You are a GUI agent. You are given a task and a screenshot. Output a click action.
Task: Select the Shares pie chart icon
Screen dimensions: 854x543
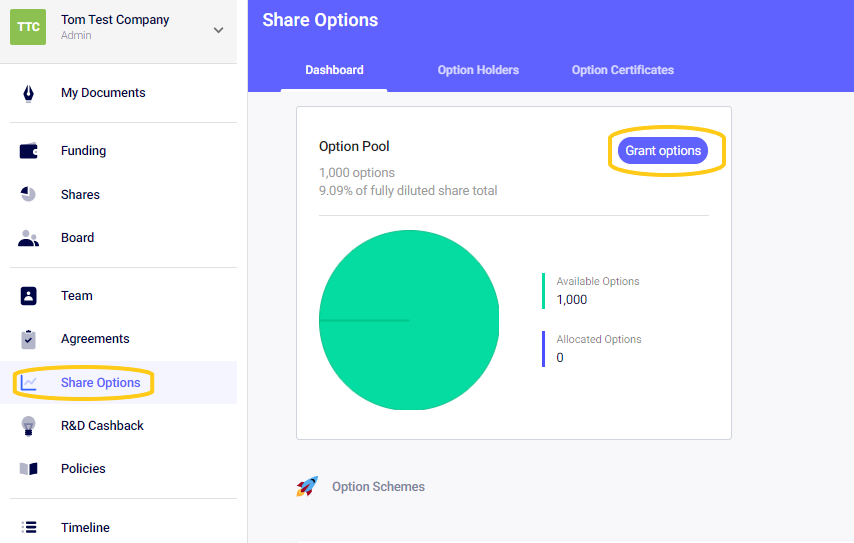pyautogui.click(x=28, y=194)
